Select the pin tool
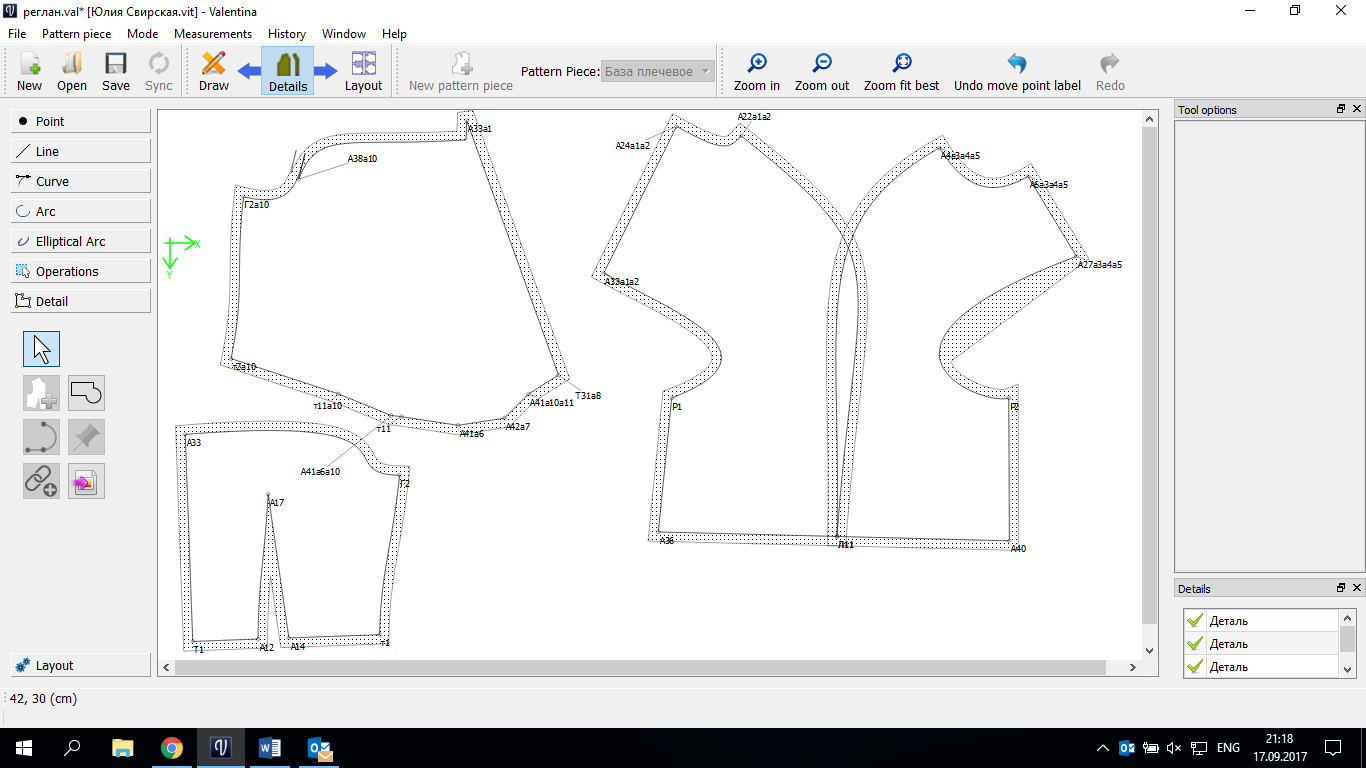This screenshot has width=1366, height=768. tap(86, 437)
